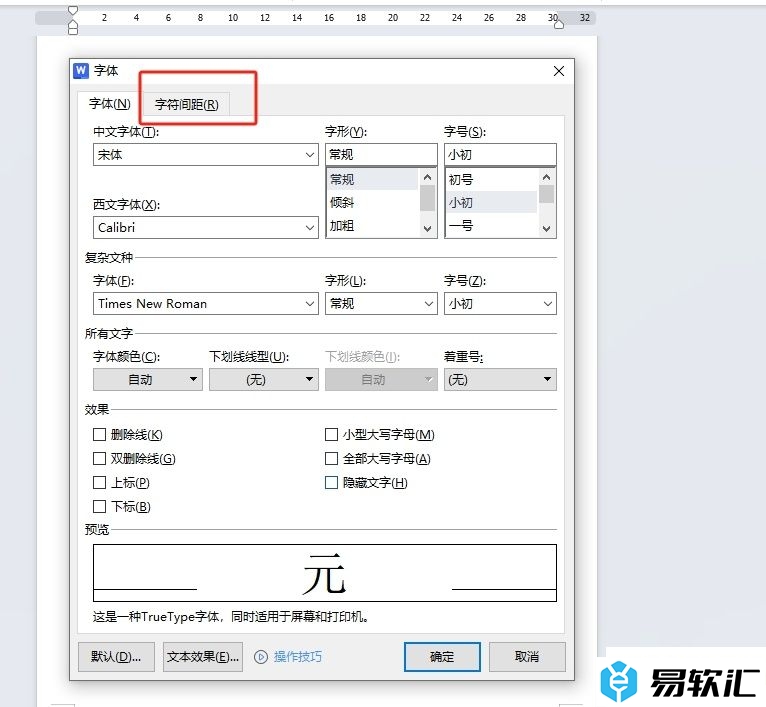Check the 小型大写字母(M) option
Screen dimensions: 766x707
331,434
